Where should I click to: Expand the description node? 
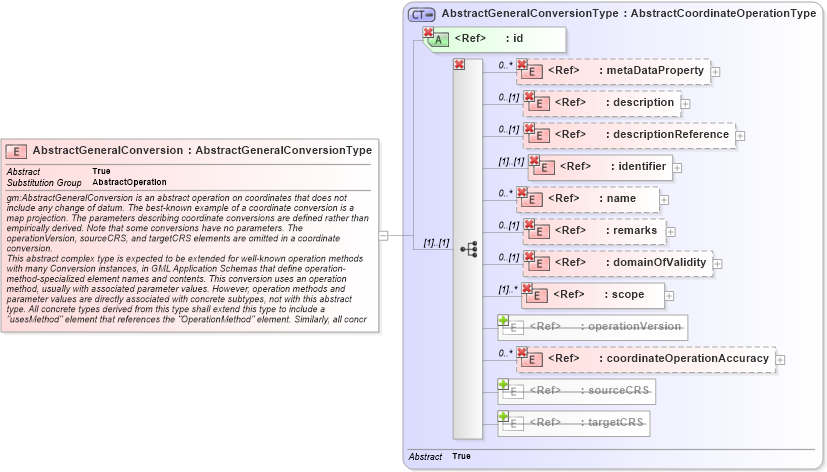click(685, 104)
